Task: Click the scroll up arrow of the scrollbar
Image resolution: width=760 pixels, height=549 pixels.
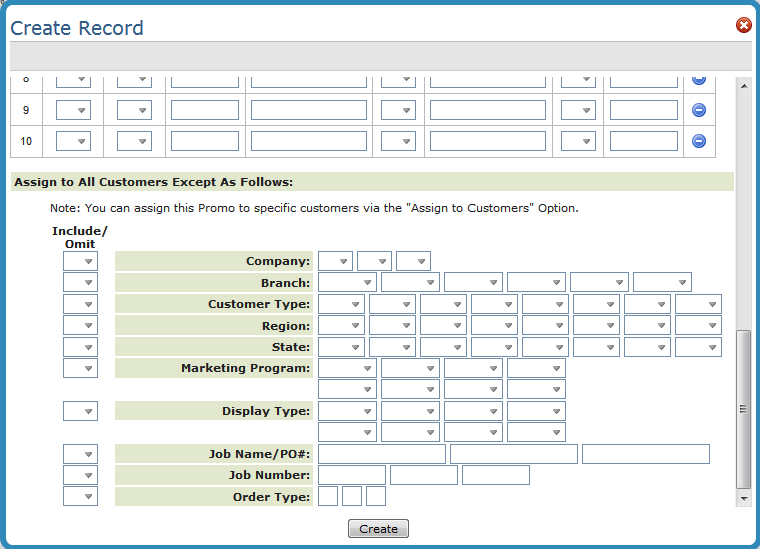Action: pos(743,87)
